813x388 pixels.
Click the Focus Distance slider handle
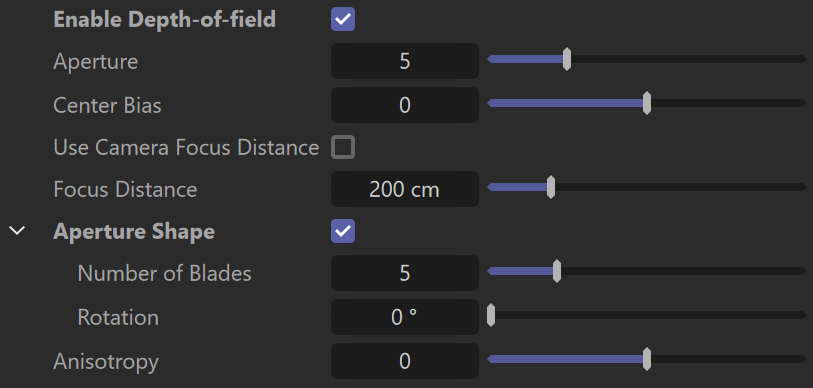point(551,187)
